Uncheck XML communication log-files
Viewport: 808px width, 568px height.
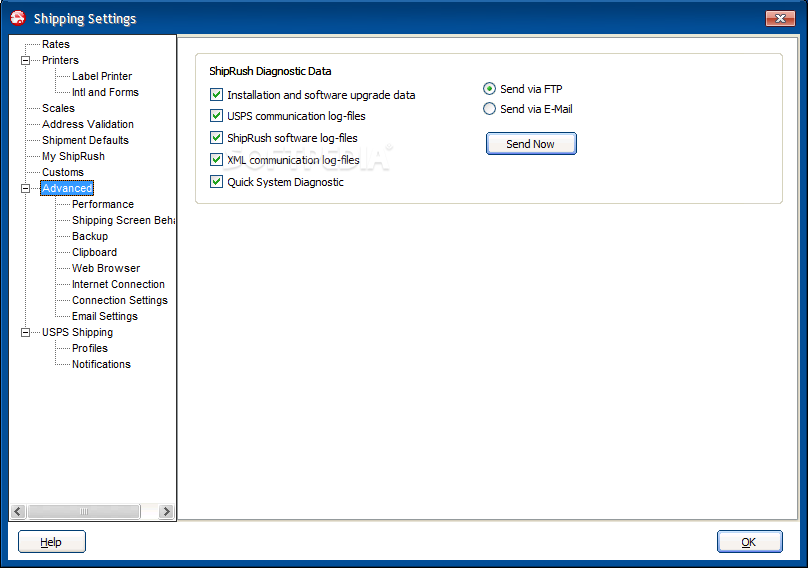216,160
